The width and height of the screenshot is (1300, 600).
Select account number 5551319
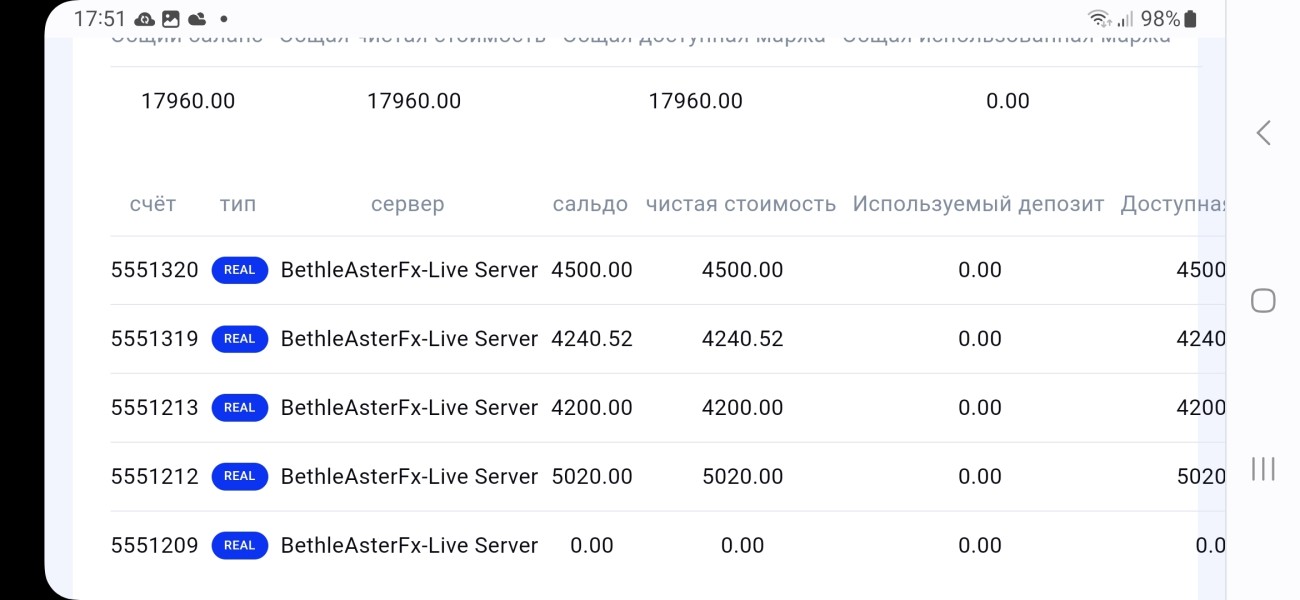[155, 339]
